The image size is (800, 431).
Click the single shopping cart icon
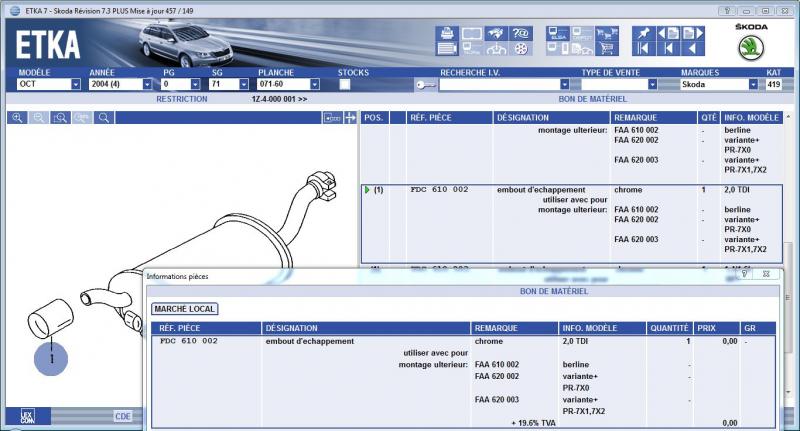(x=607, y=48)
